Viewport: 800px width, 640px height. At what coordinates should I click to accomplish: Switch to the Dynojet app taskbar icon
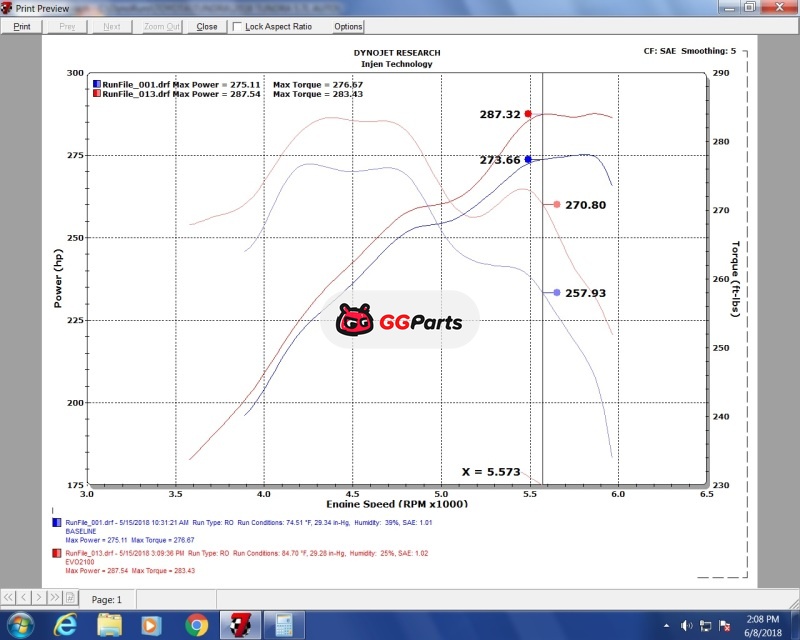tap(240, 625)
